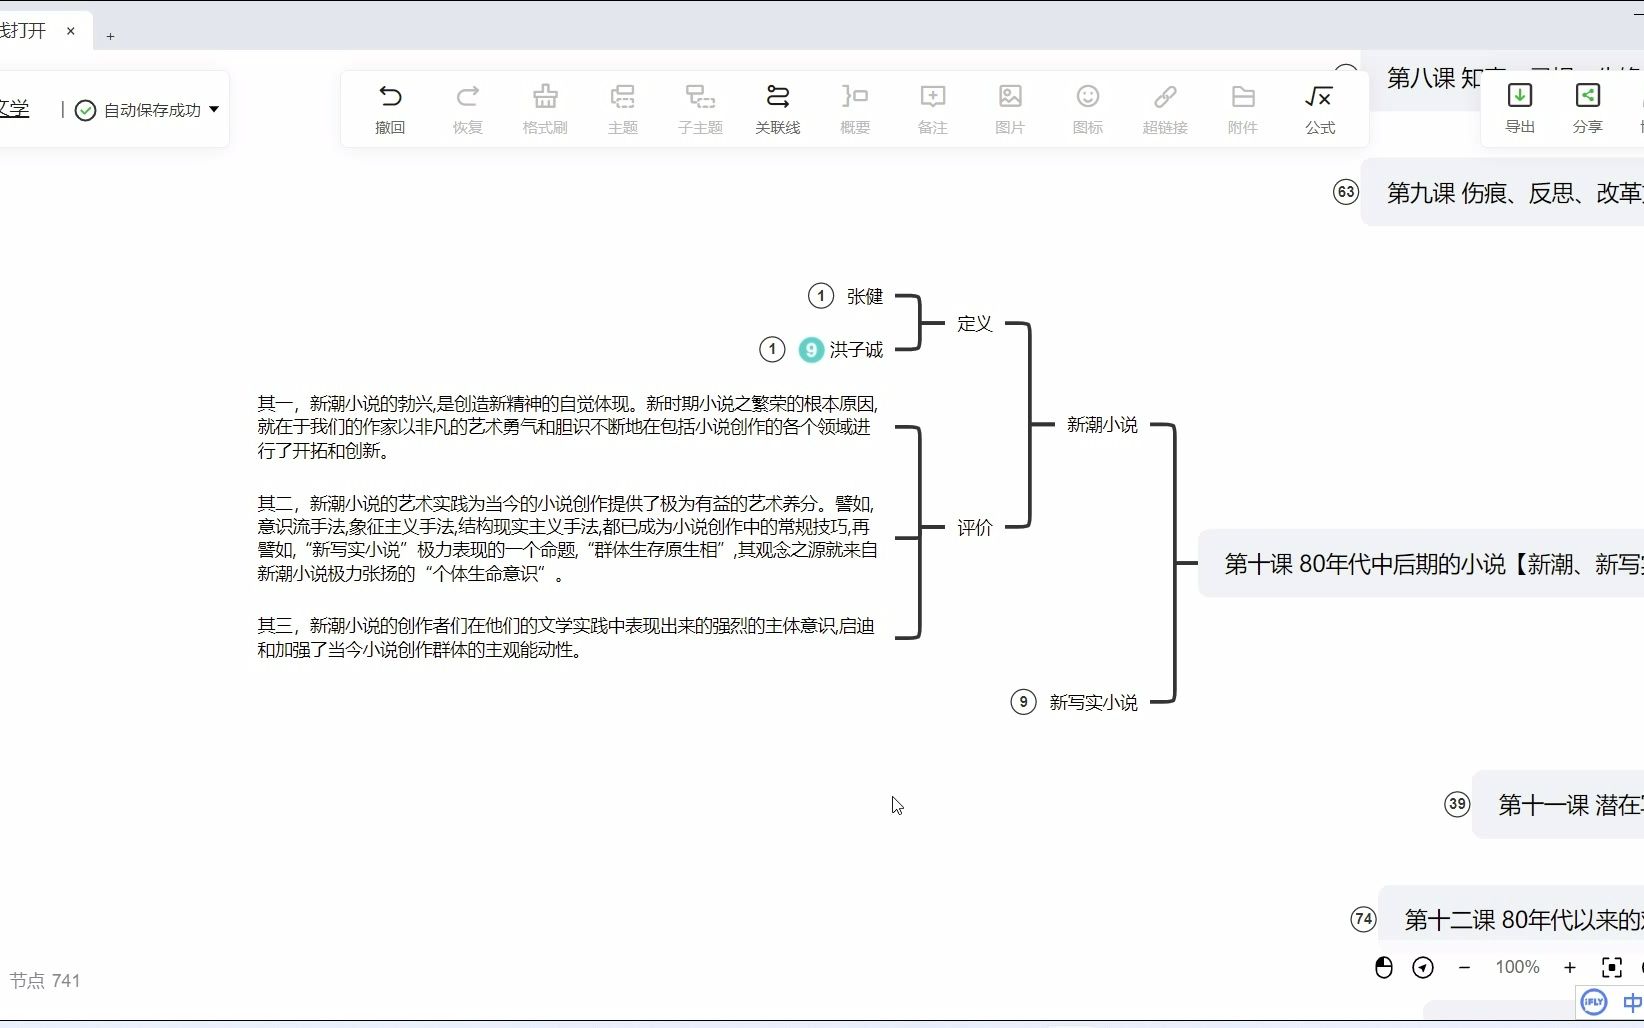The width and height of the screenshot is (1644, 1028).
Task: Select the 第十一课 潜在 topic
Action: tap(1558, 804)
